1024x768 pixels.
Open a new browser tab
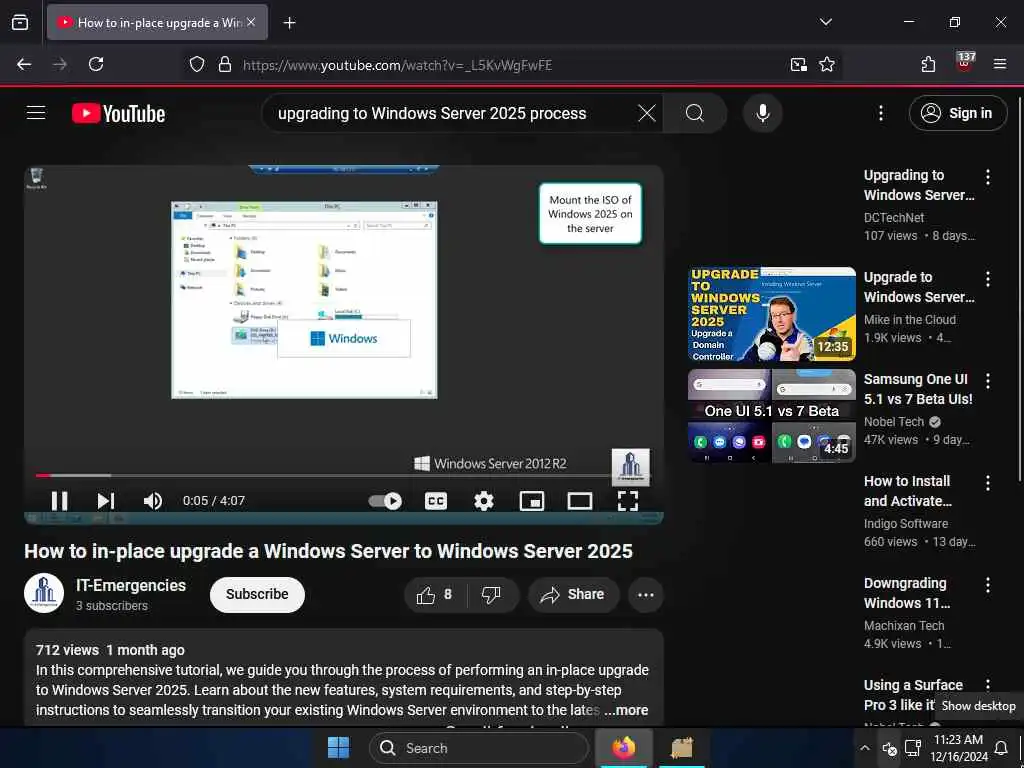(289, 23)
